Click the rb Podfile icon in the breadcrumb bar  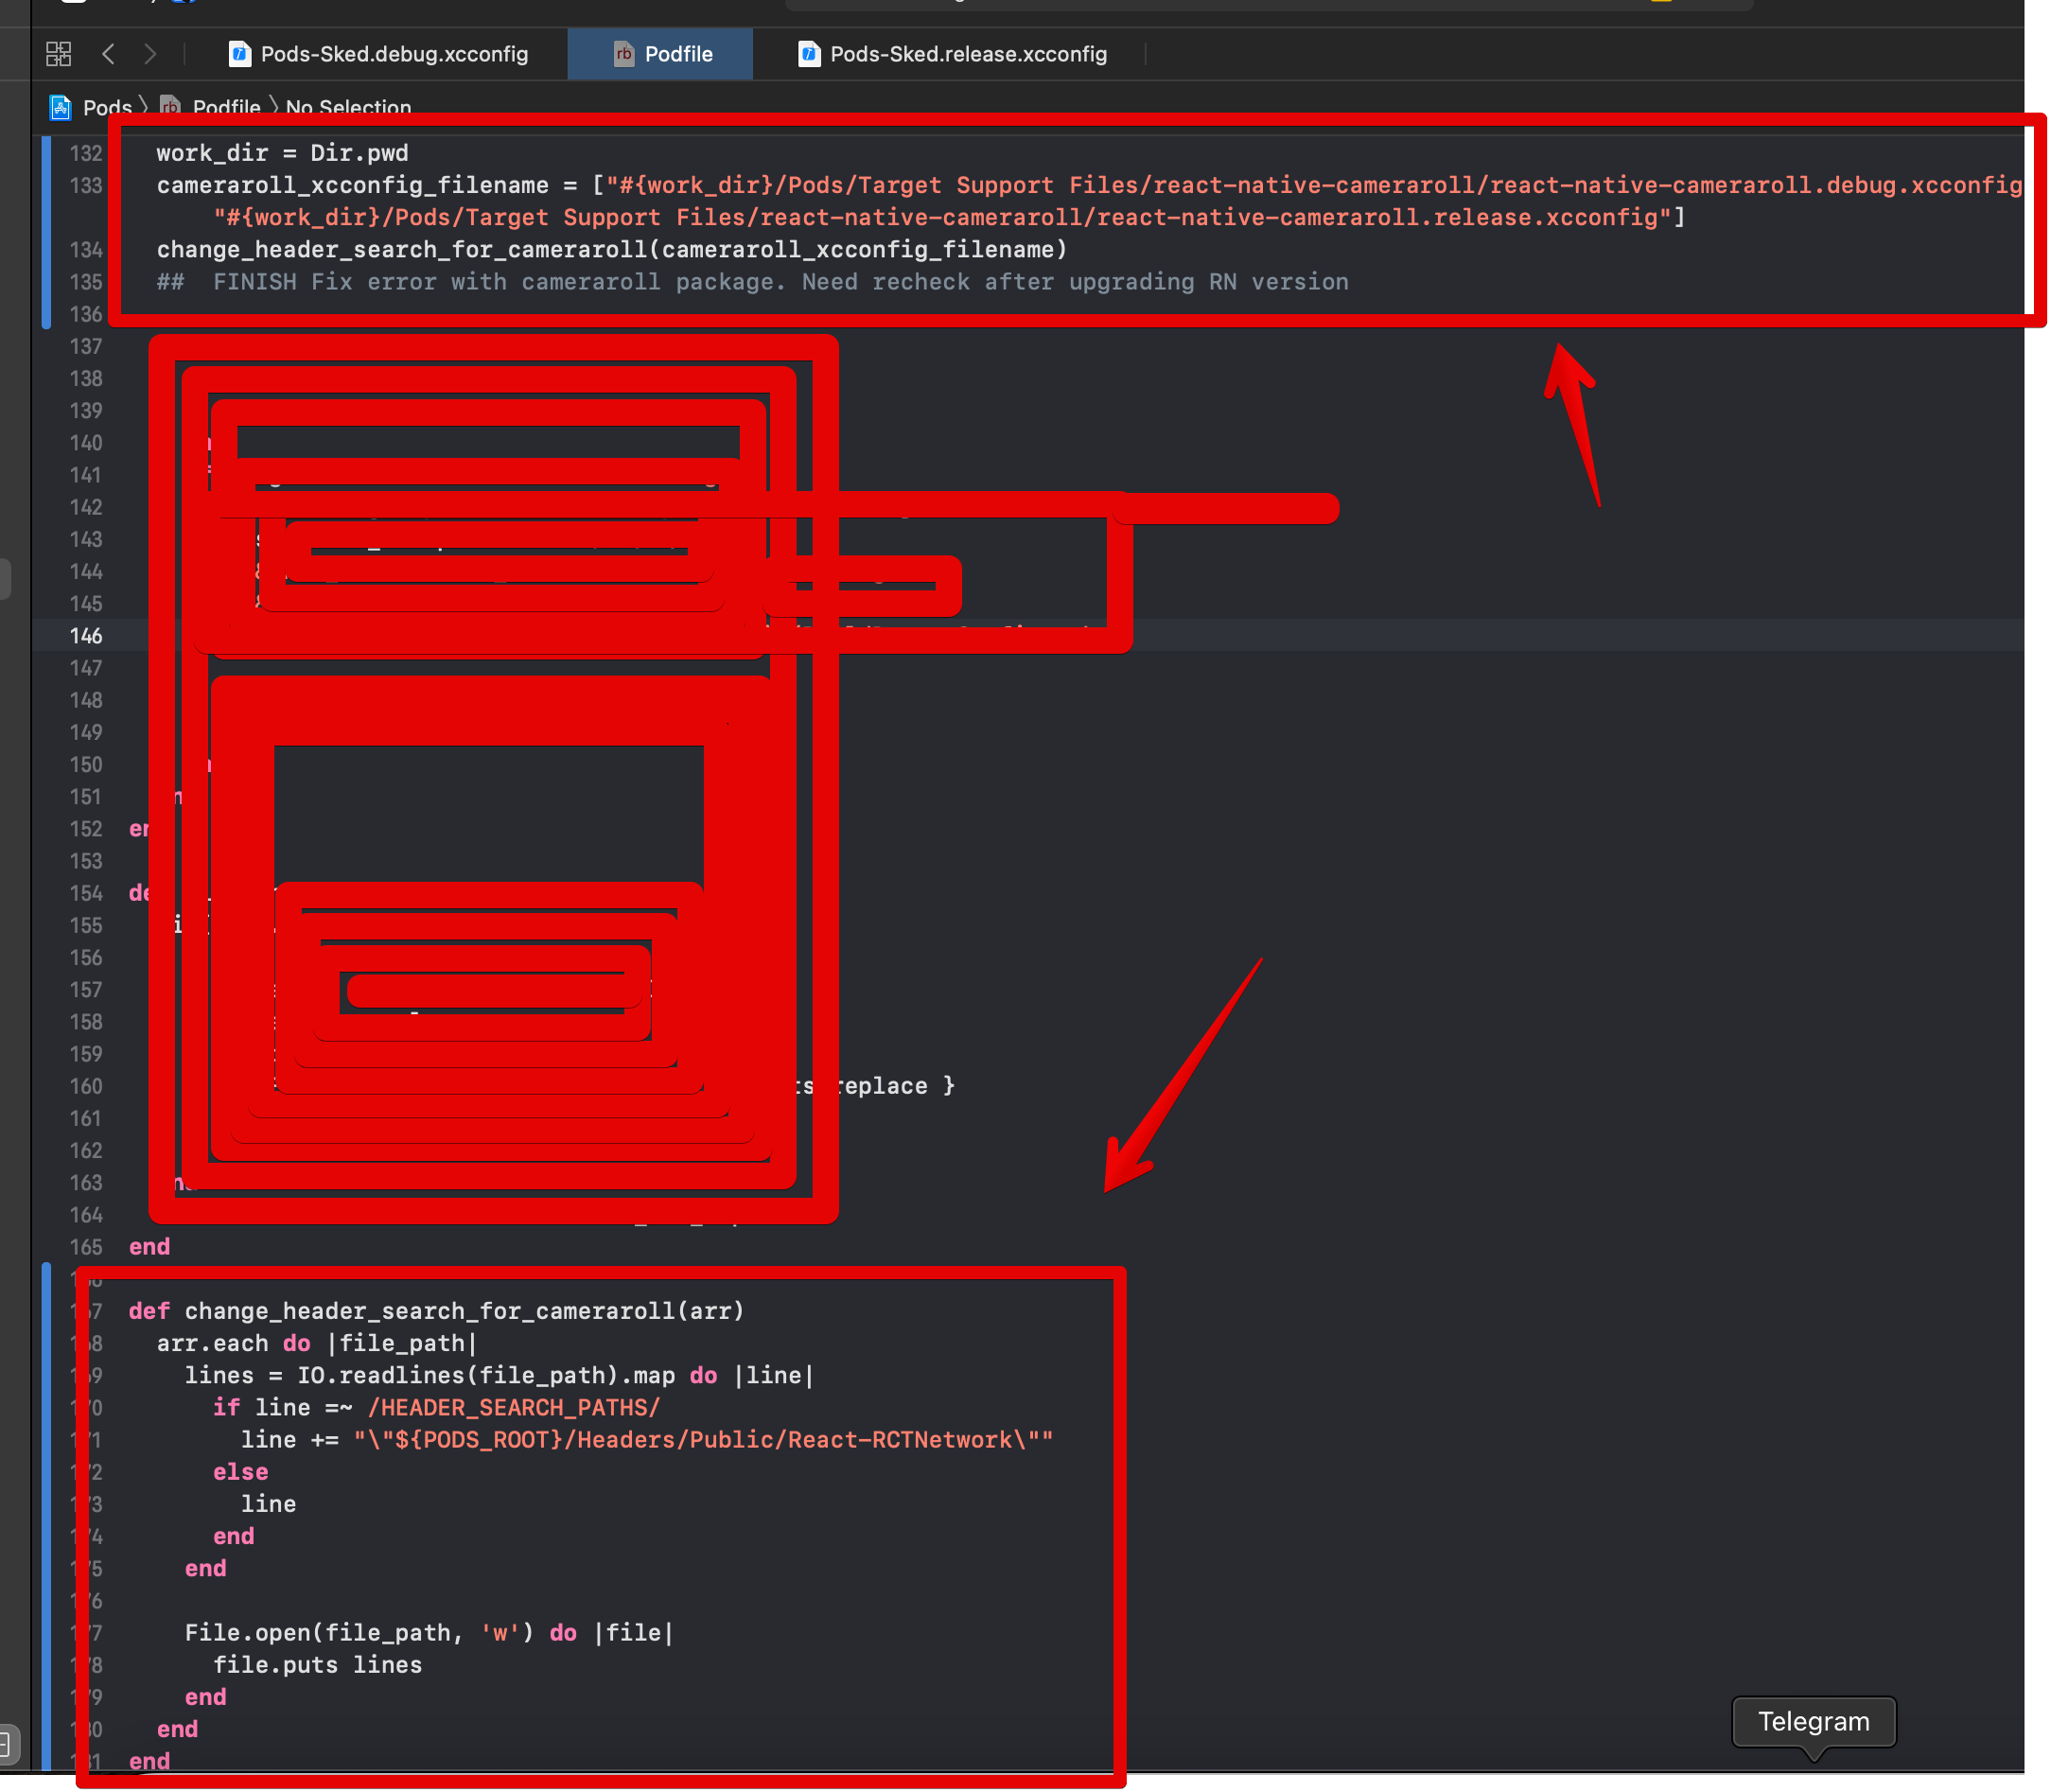170,107
